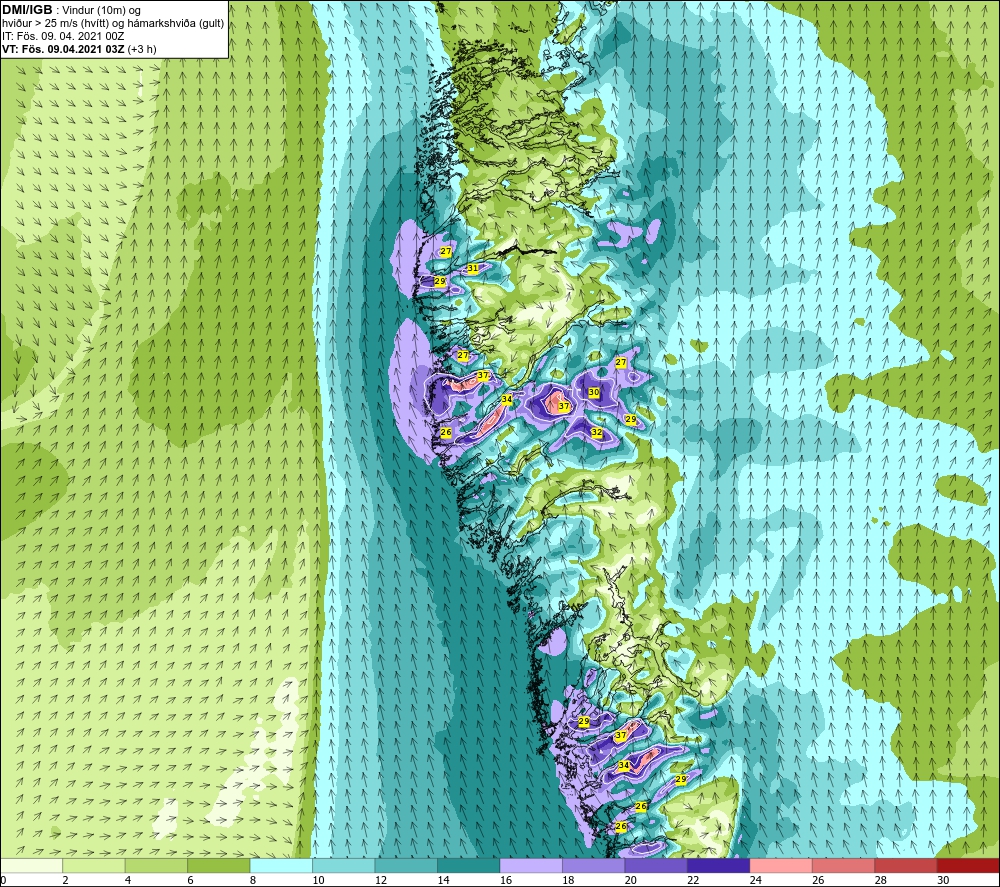Click the 18–20 m/s light purple legend swatch
The image size is (1000, 887).
click(x=594, y=866)
